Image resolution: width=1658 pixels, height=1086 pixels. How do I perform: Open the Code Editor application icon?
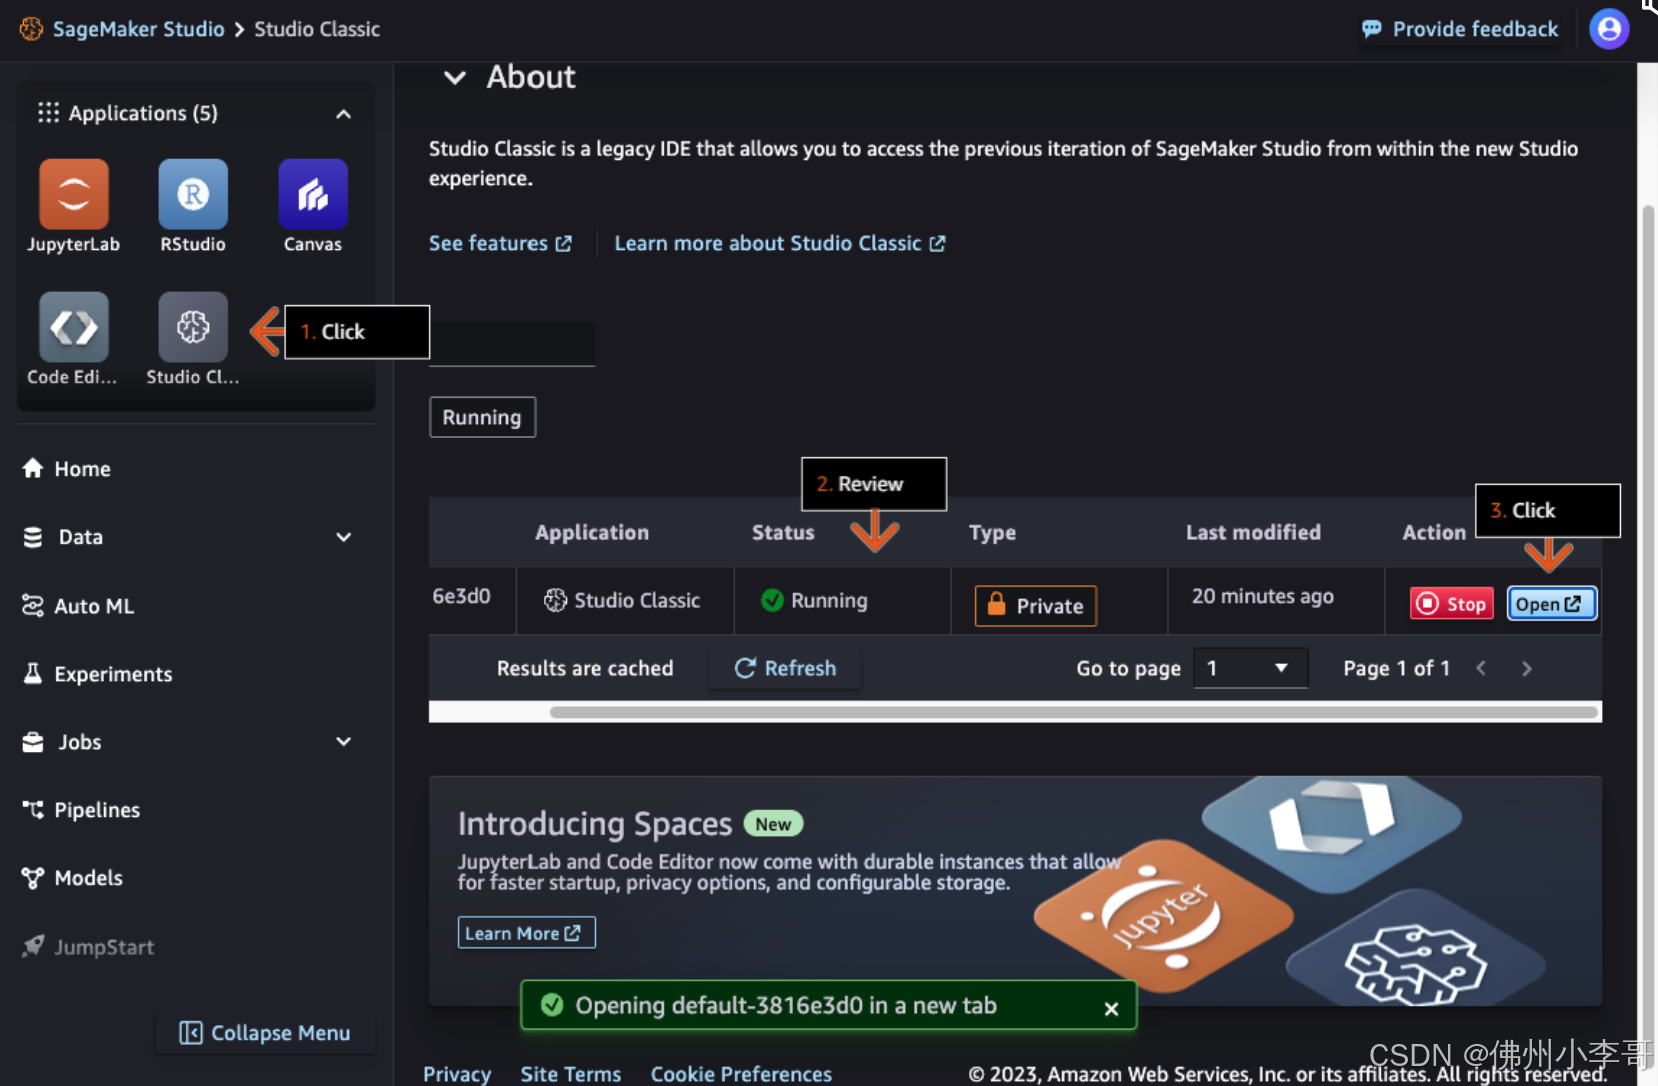[x=73, y=327]
